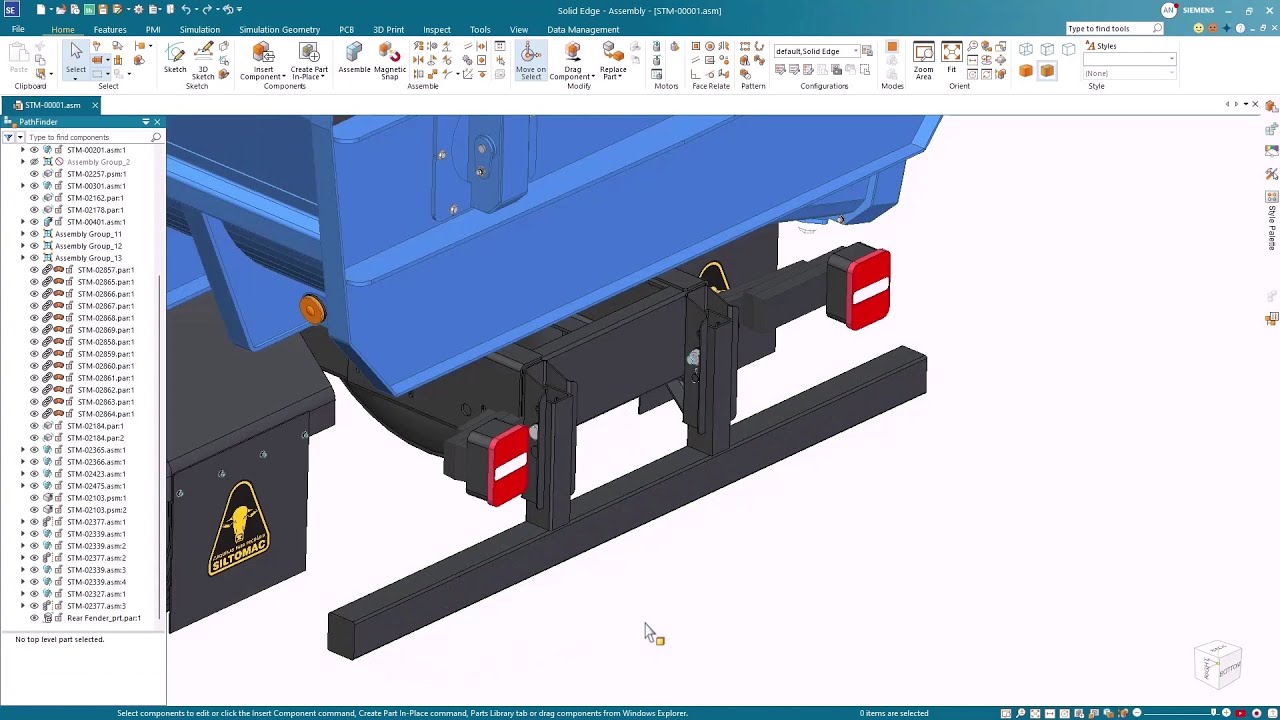This screenshot has width=1280, height=720.
Task: Click the New document icon in the title bar
Action: pyautogui.click(x=41, y=10)
